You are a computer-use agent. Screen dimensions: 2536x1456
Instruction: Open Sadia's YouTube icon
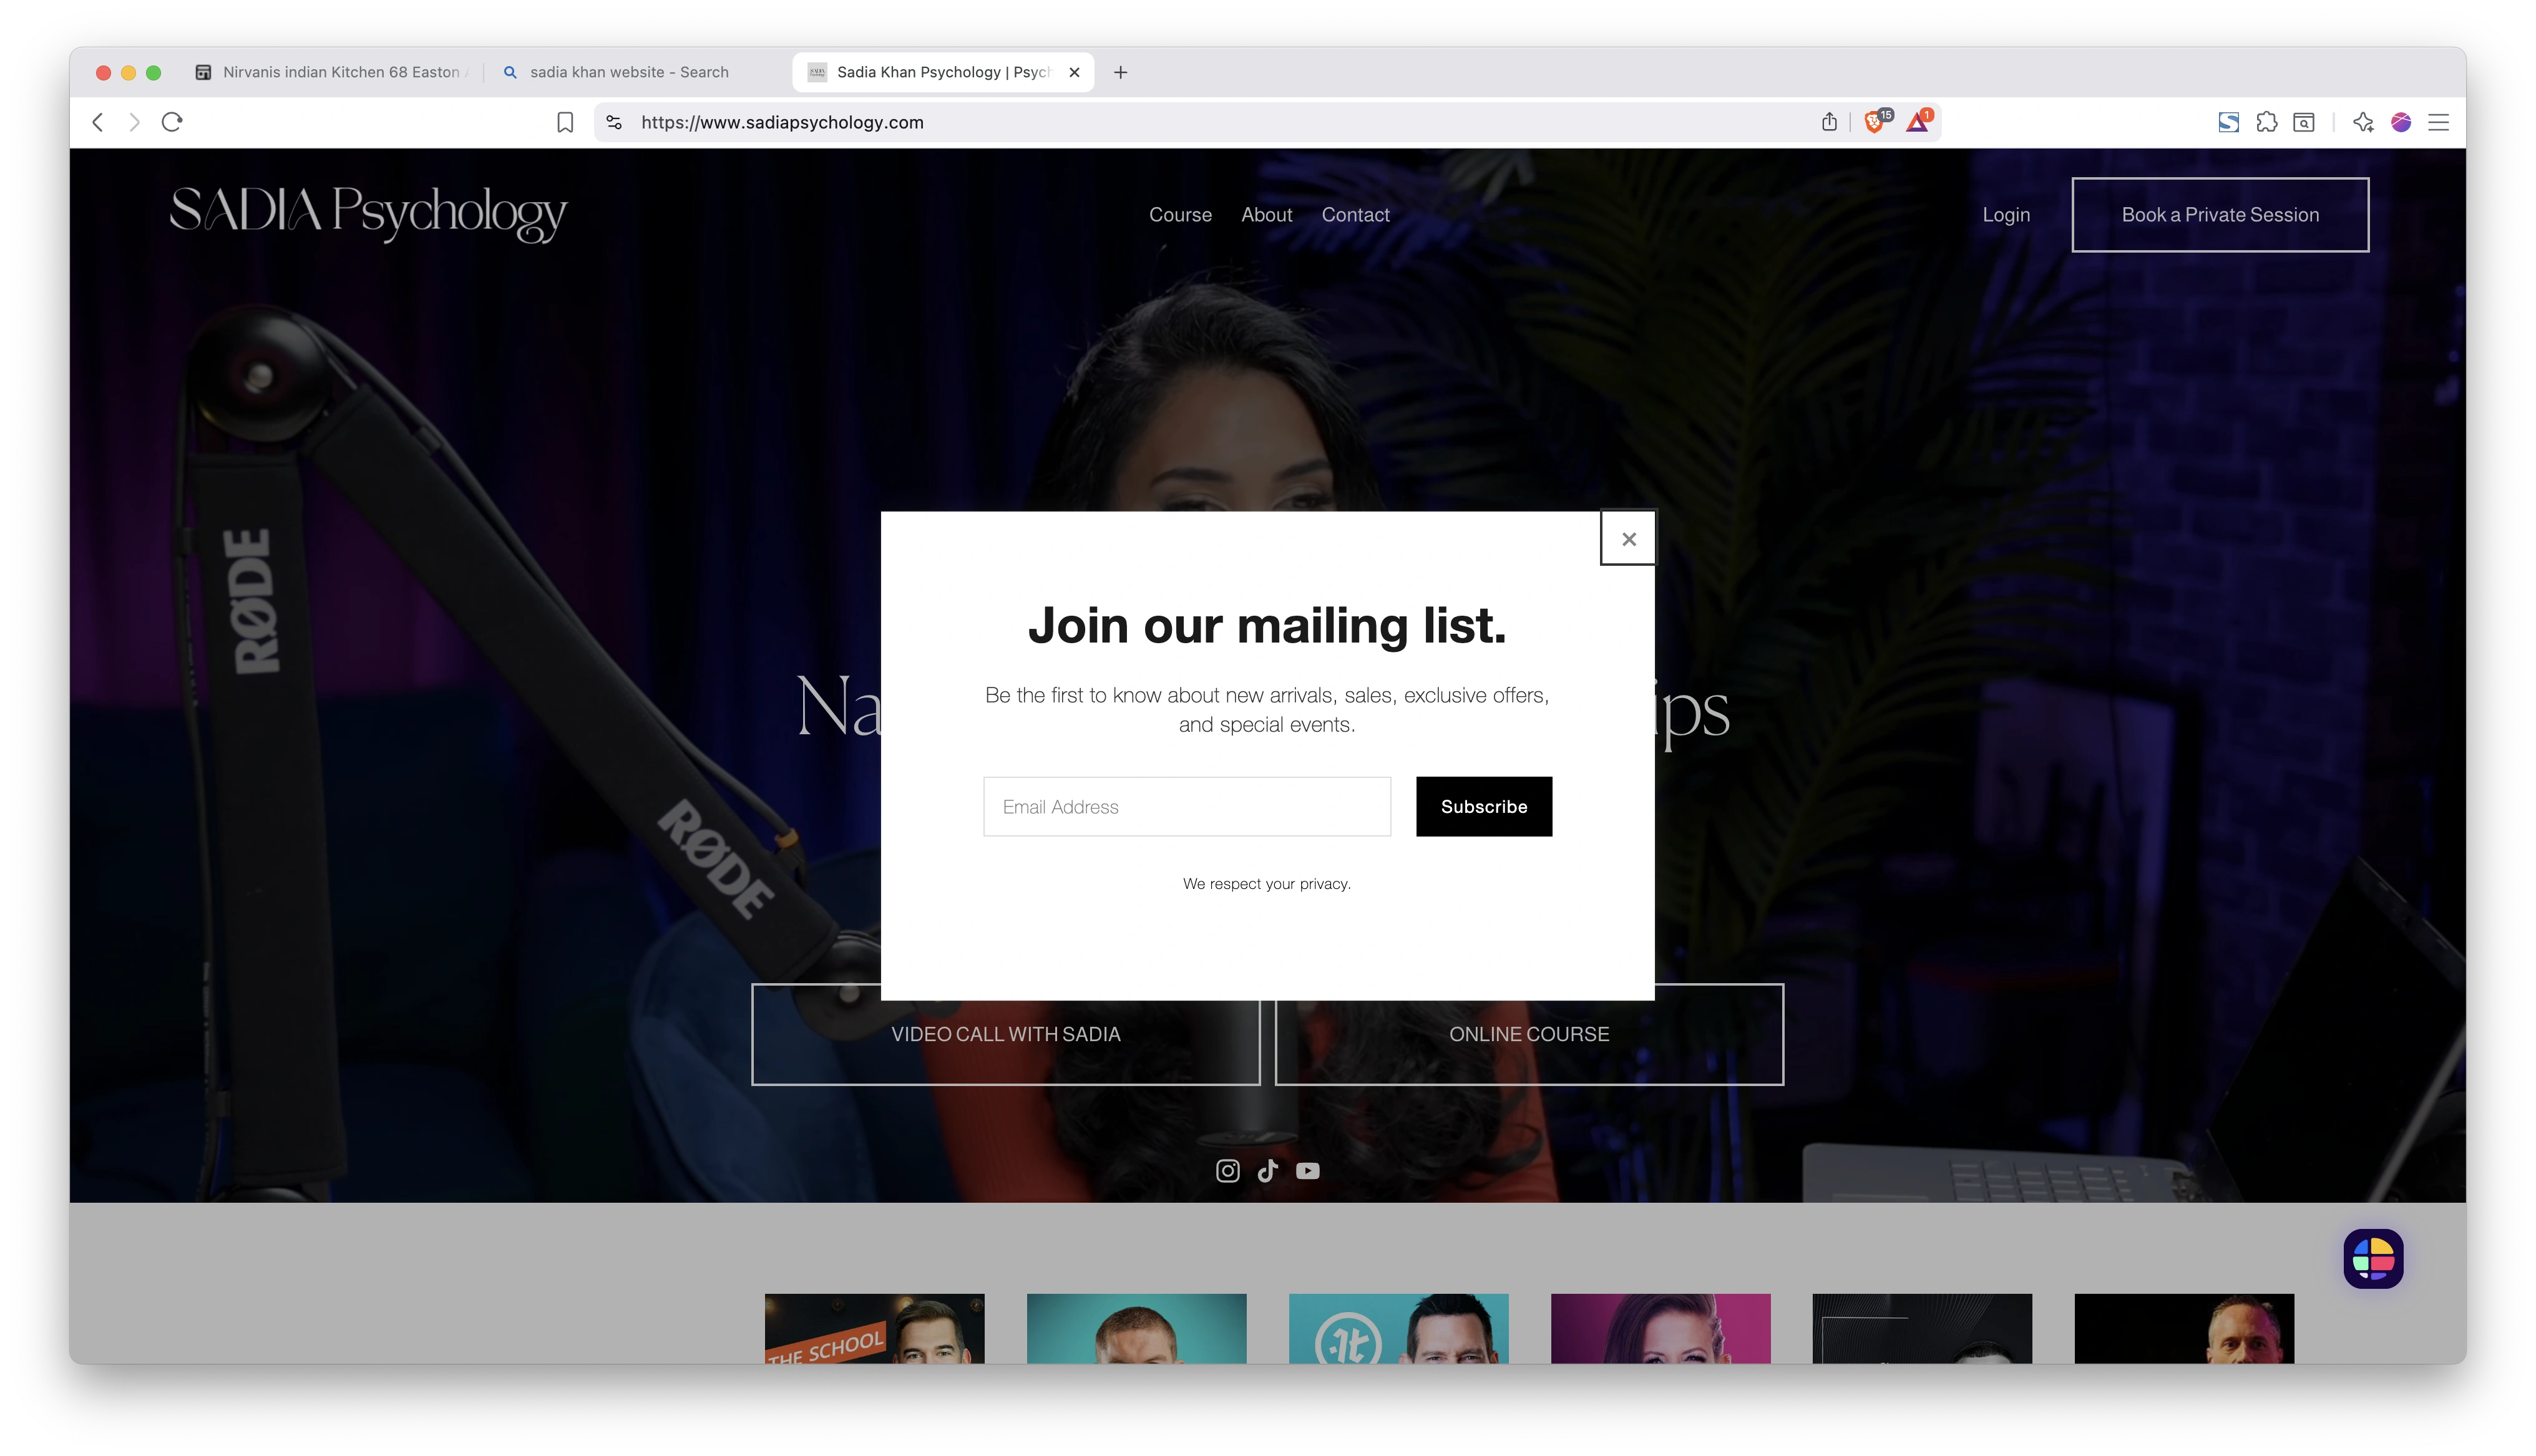pos(1308,1170)
